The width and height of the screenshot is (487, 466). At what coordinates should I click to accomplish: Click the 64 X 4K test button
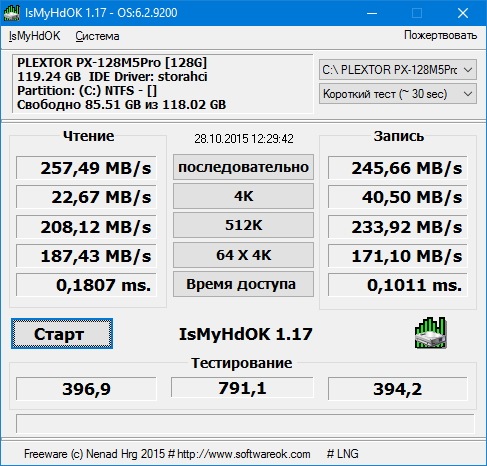point(243,255)
